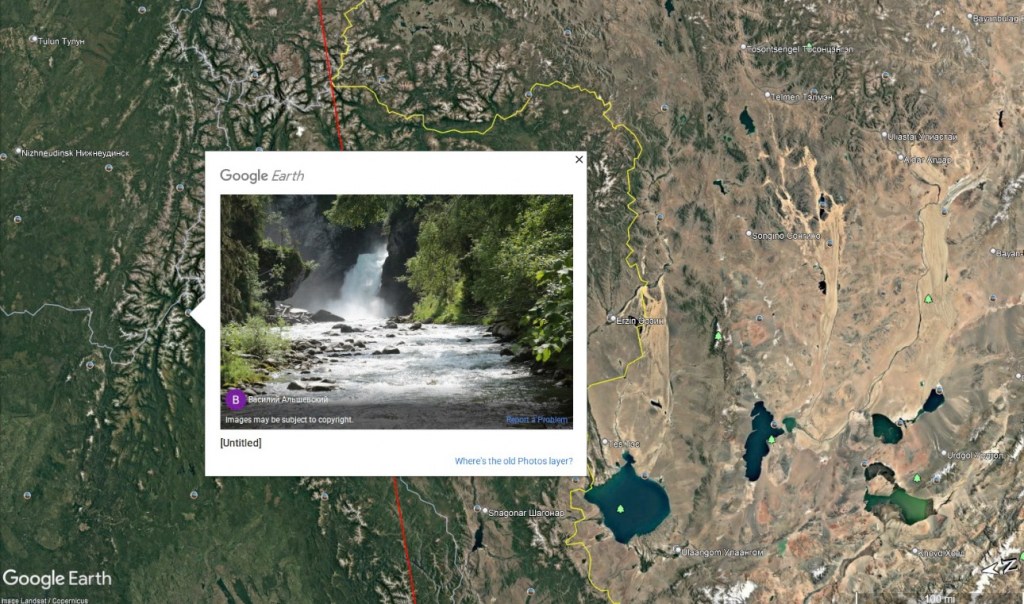Select the Ulaangom city marker
Viewport: 1024px width, 604px height.
click(x=677, y=552)
